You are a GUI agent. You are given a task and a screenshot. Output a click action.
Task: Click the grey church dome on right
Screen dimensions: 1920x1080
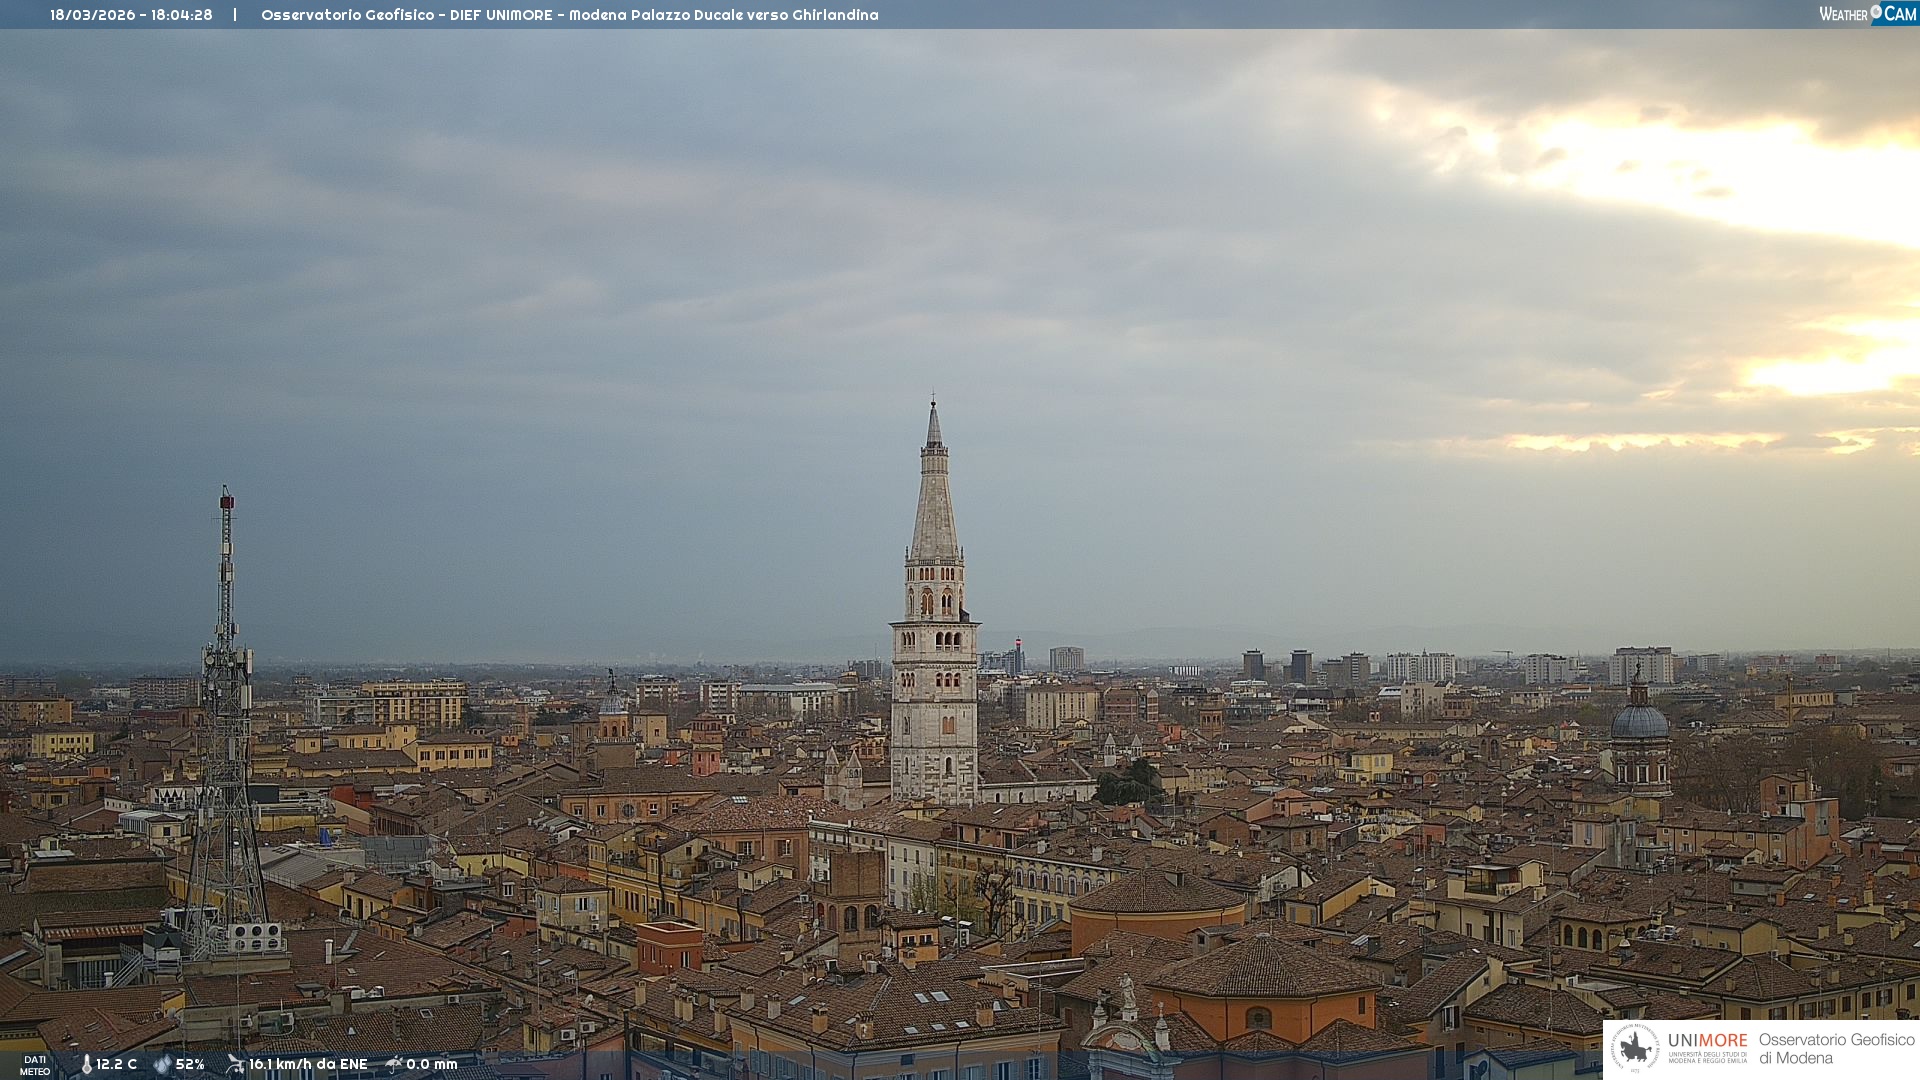pyautogui.click(x=1639, y=721)
